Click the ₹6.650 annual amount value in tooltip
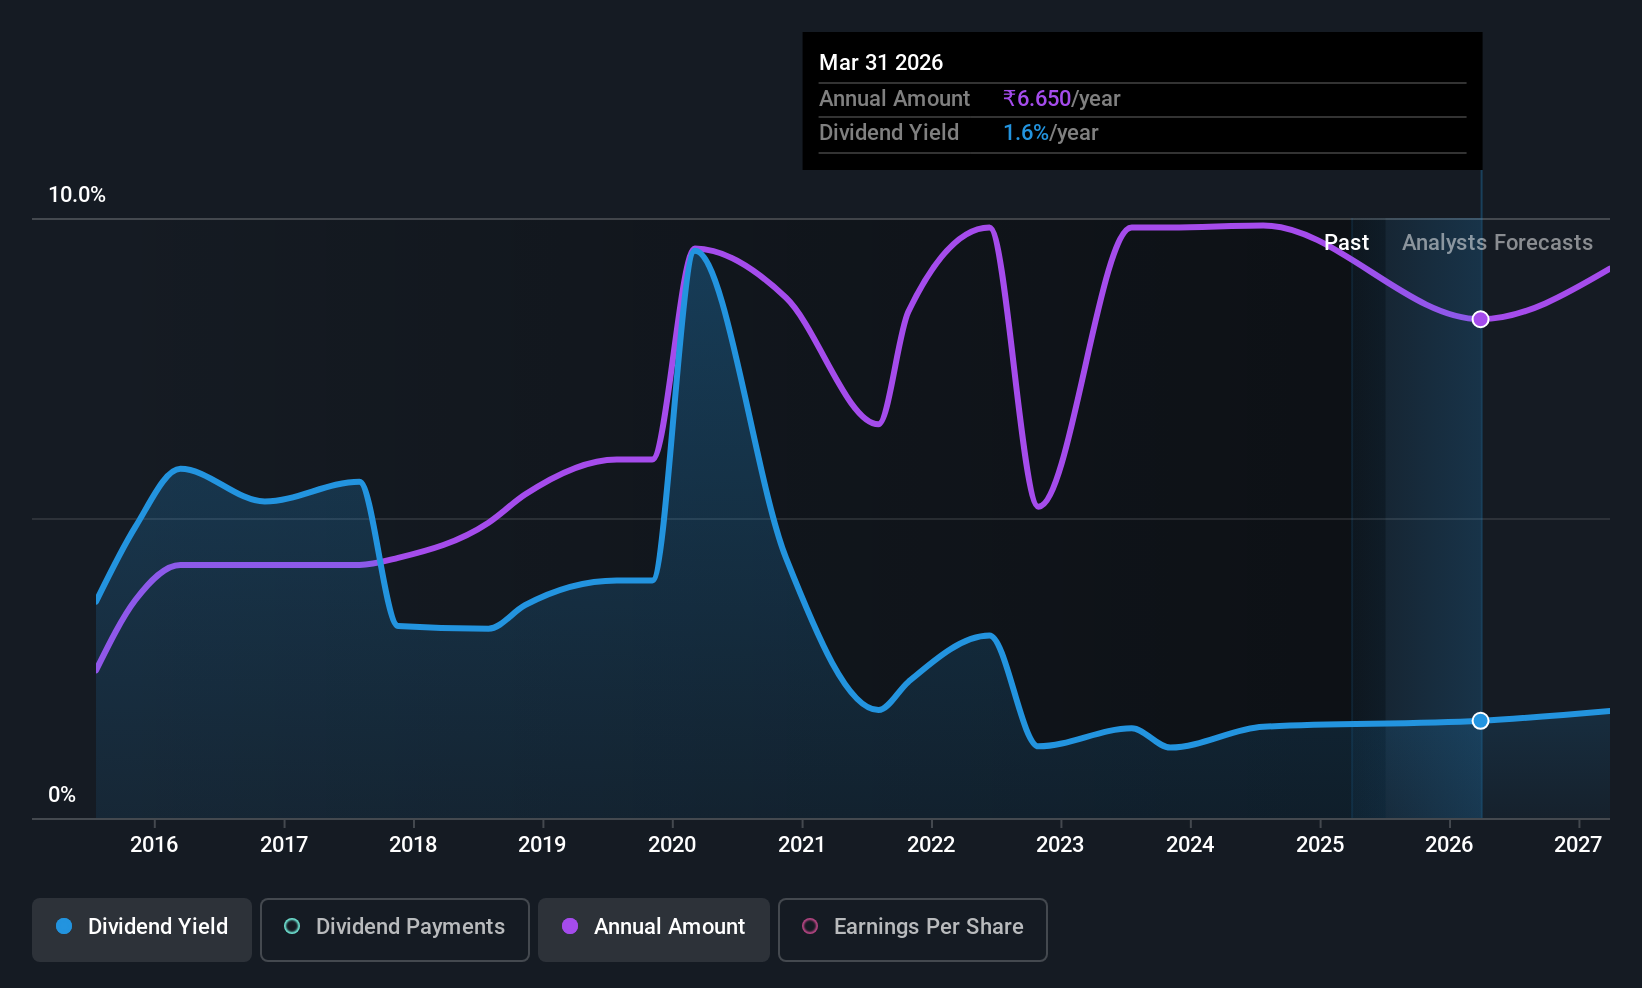 pos(1037,99)
